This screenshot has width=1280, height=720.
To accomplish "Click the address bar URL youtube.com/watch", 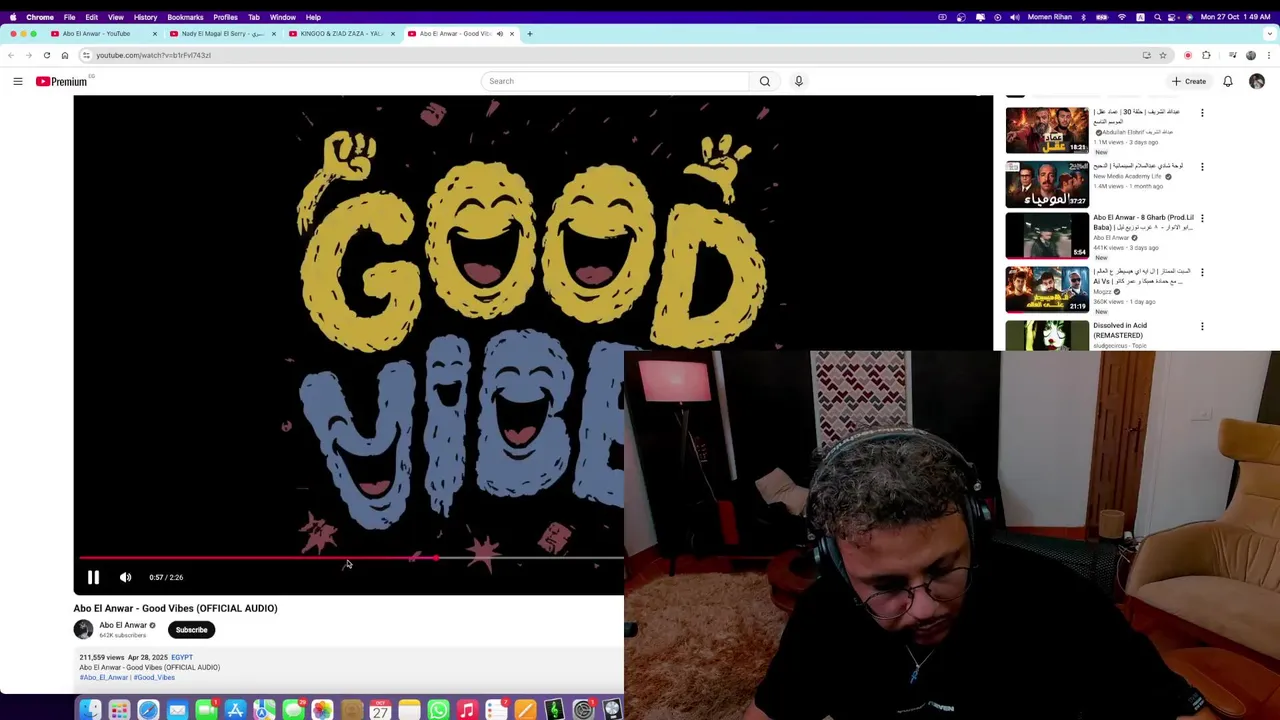I will (x=153, y=55).
